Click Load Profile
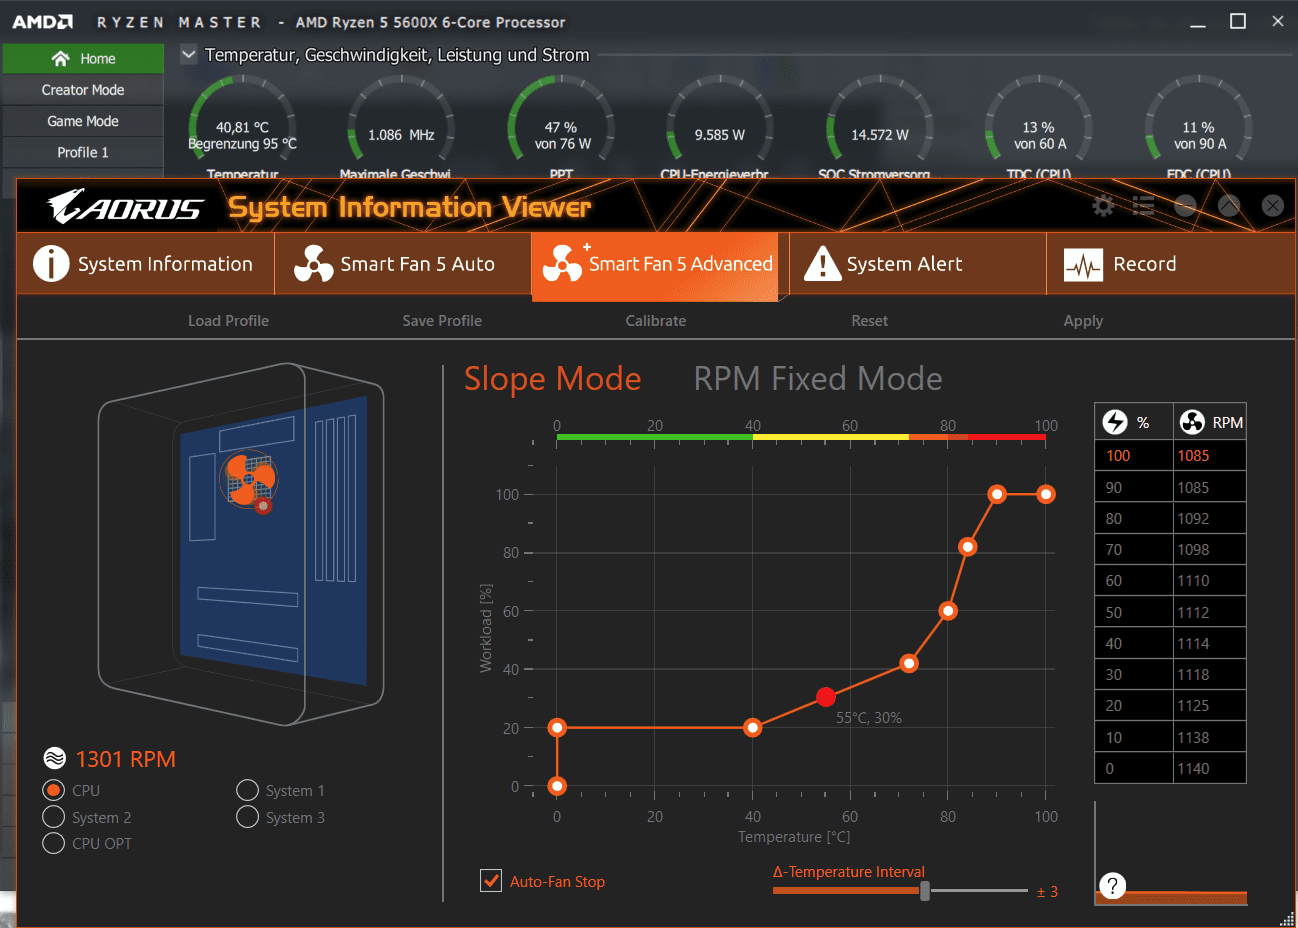 [228, 321]
